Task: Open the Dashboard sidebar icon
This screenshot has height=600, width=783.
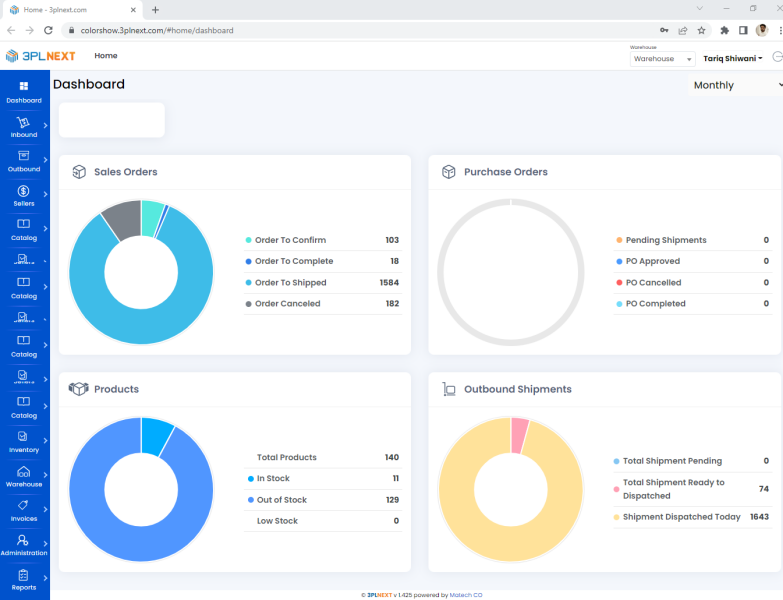Action: click(23, 86)
